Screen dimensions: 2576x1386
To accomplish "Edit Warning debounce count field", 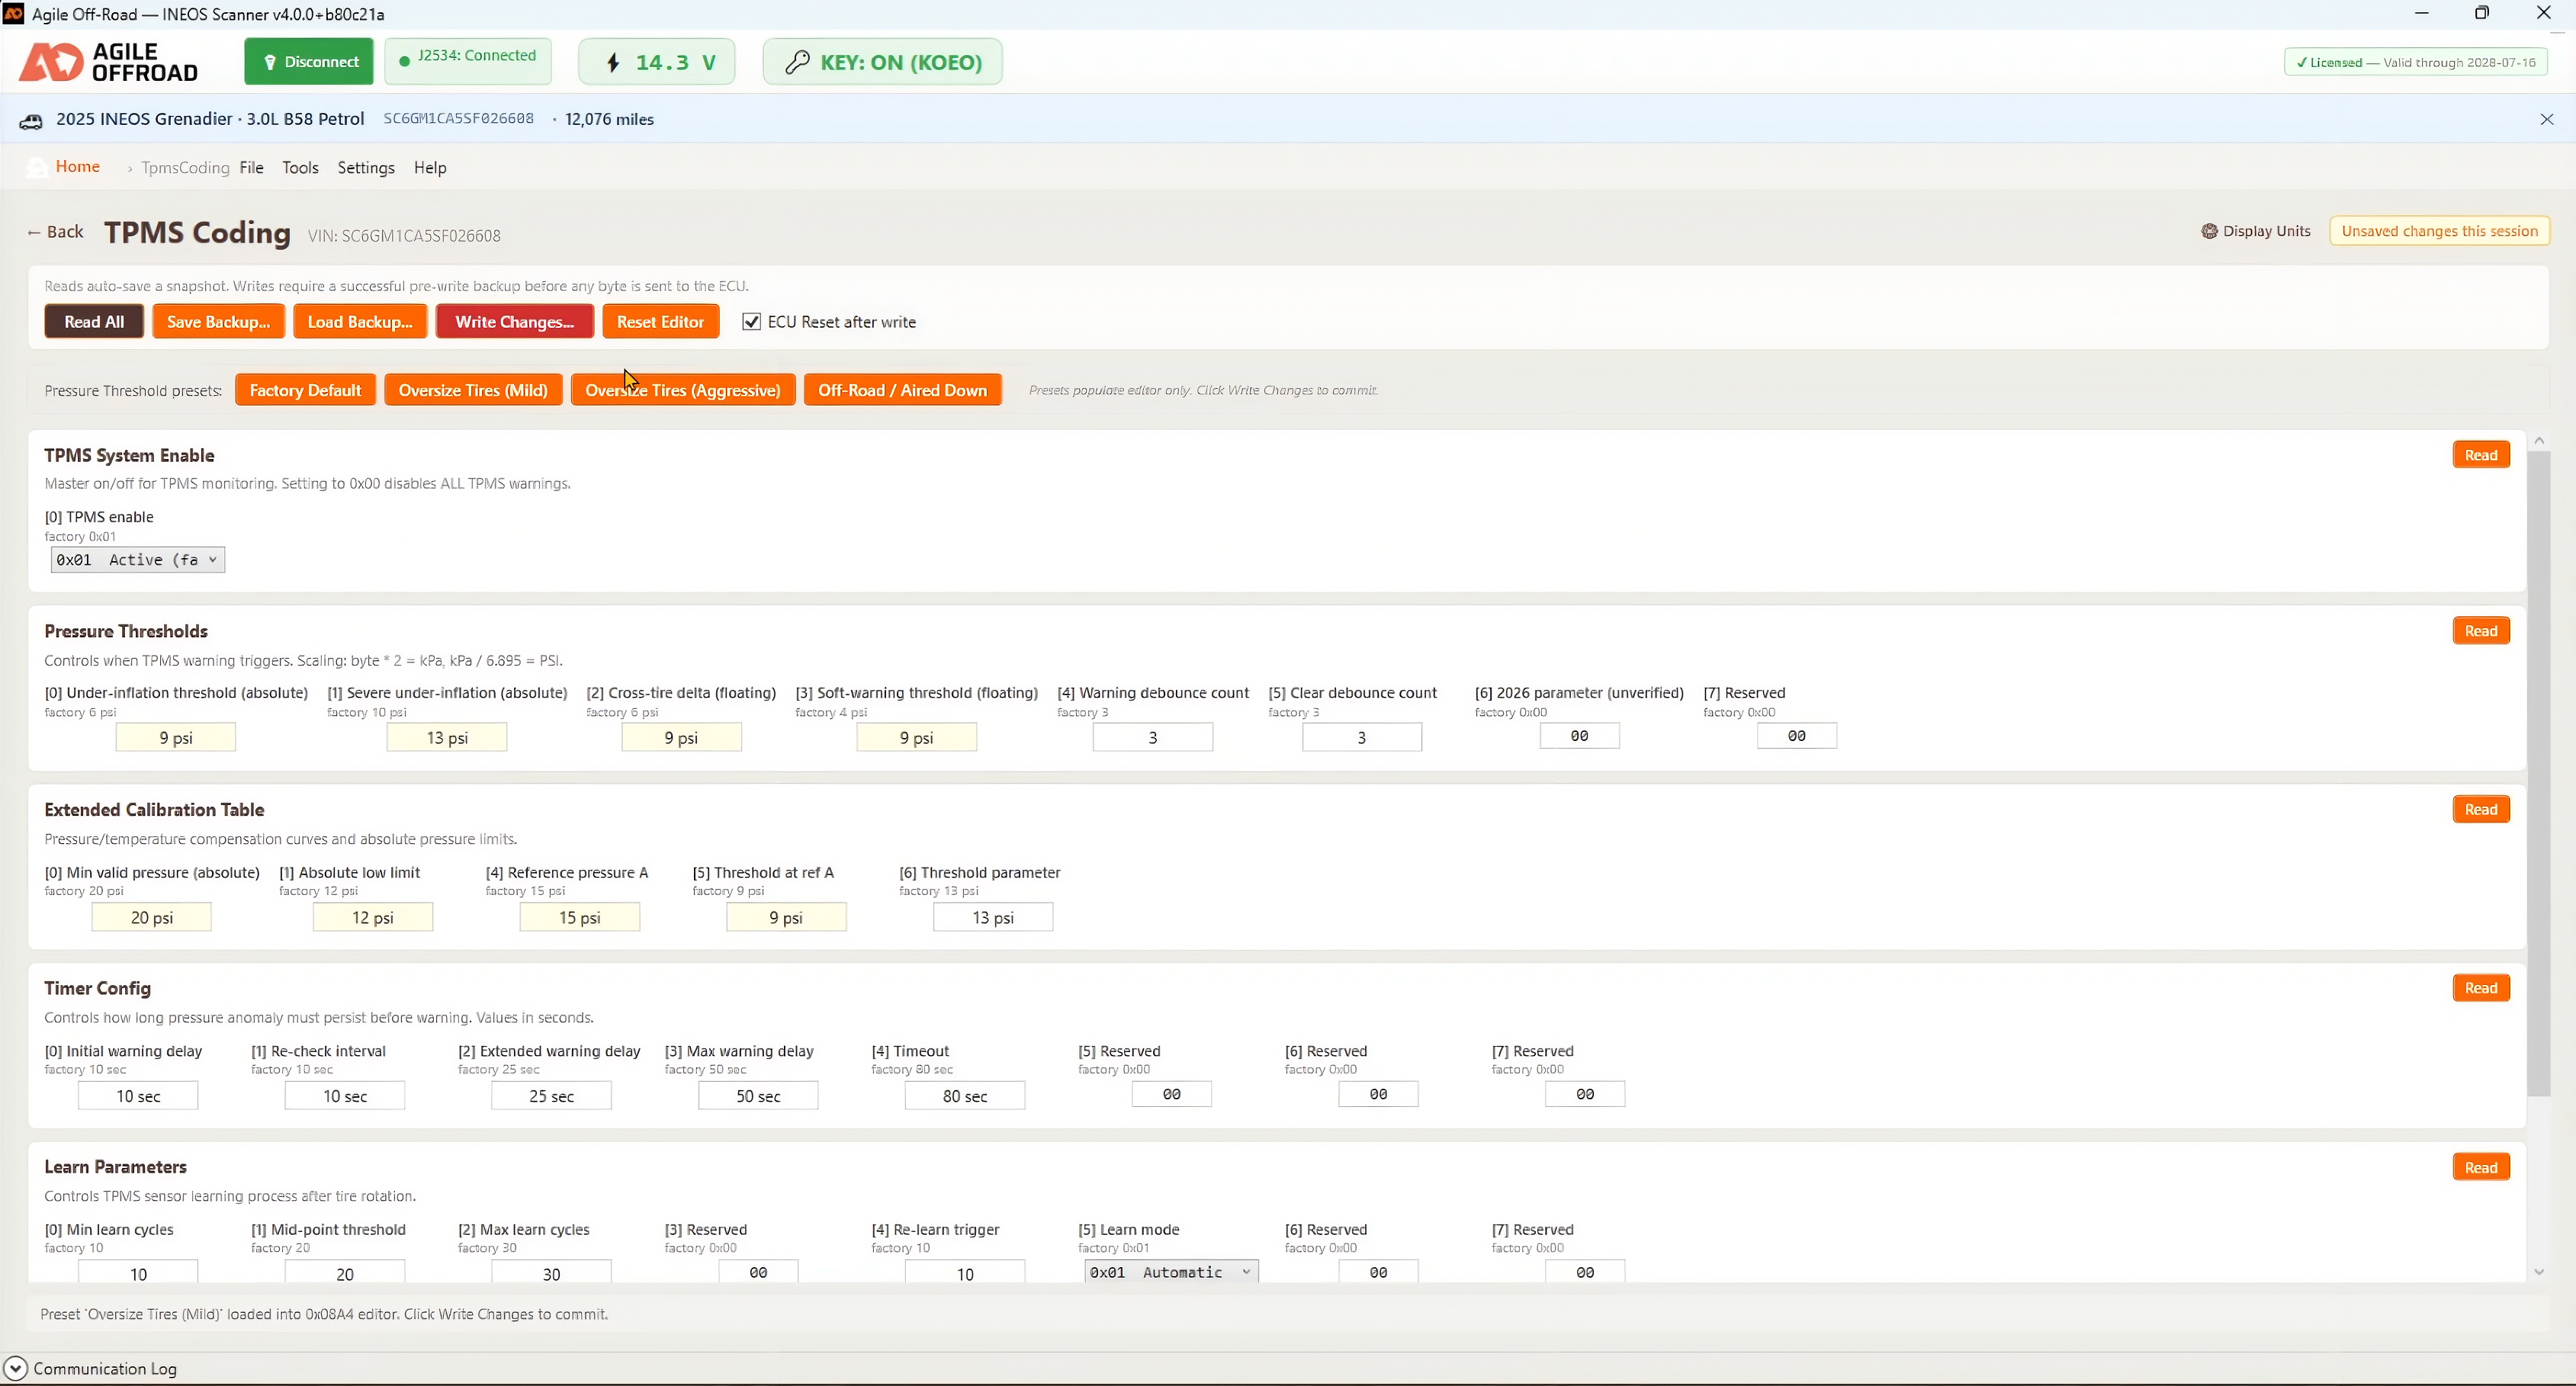I will (1153, 738).
